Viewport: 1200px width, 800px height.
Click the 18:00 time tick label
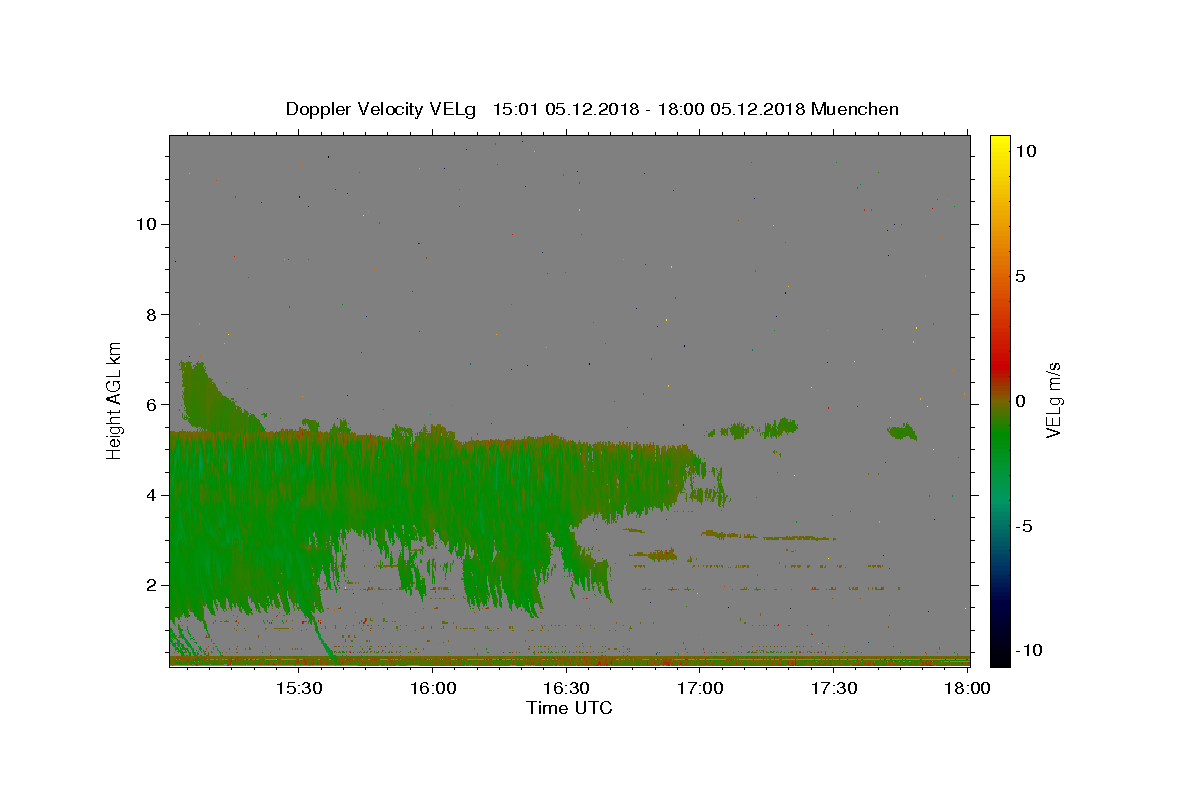pyautogui.click(x=968, y=689)
